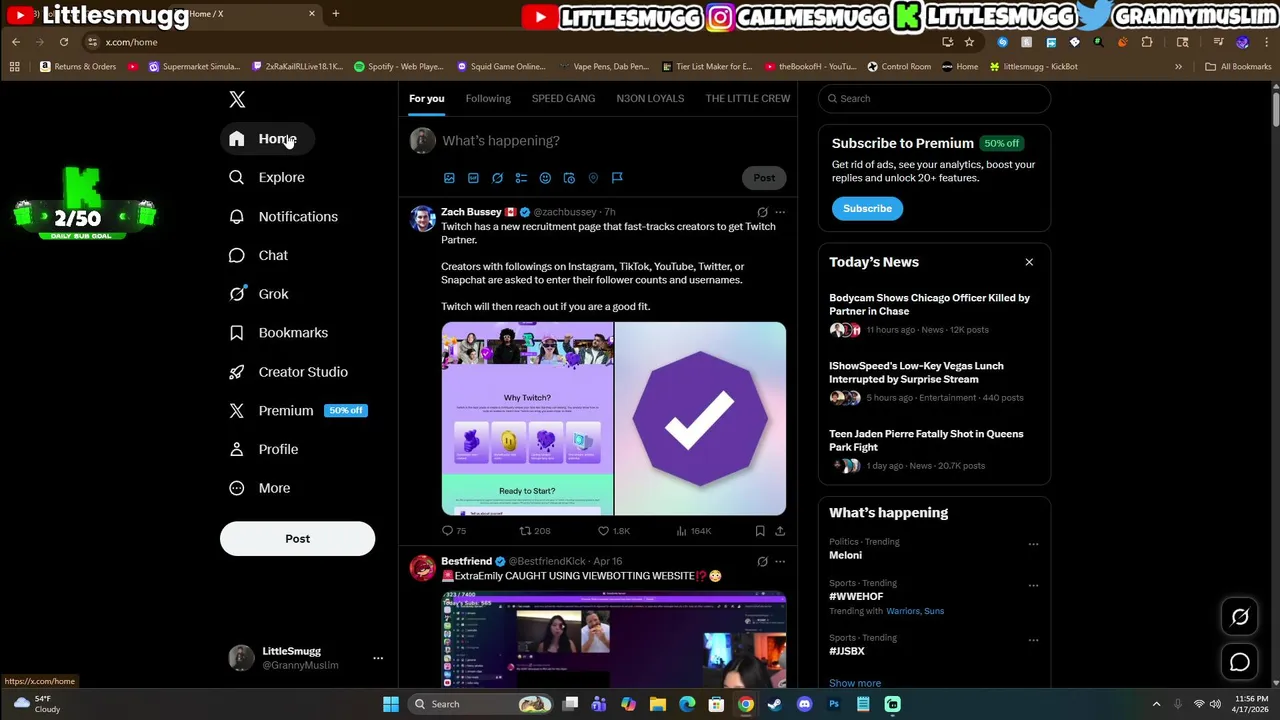1280x720 pixels.
Task: Open Meloni trending topic
Action: coord(845,555)
